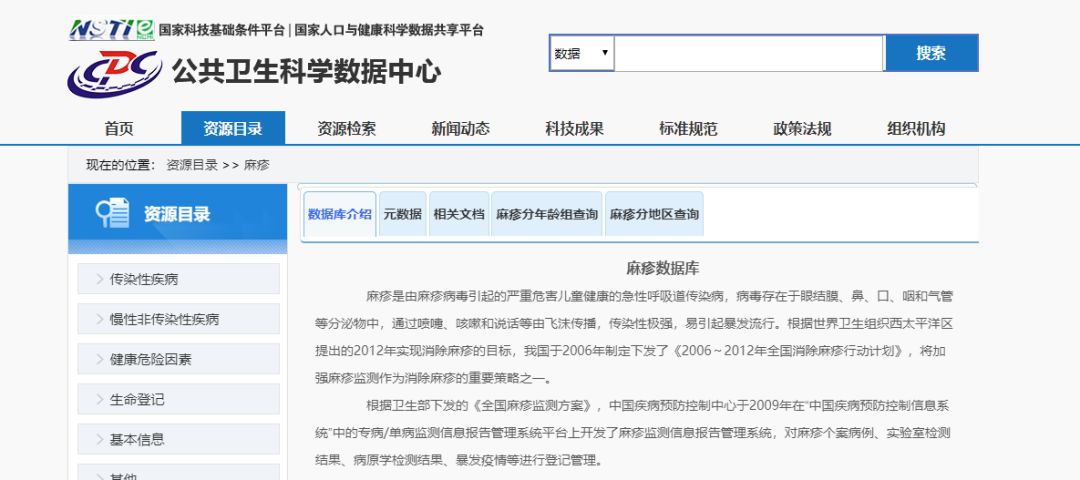Screen dimensions: 1080x480
Task: Click the 搜索 button
Action: 931,53
